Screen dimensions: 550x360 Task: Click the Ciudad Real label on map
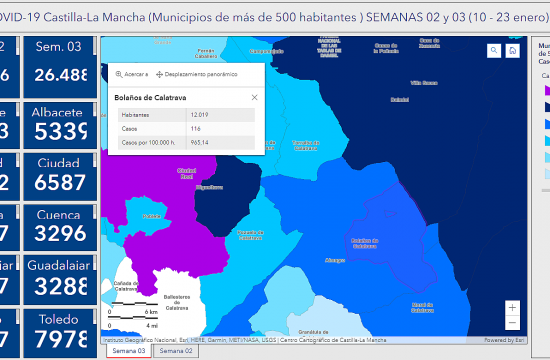coord(187,173)
